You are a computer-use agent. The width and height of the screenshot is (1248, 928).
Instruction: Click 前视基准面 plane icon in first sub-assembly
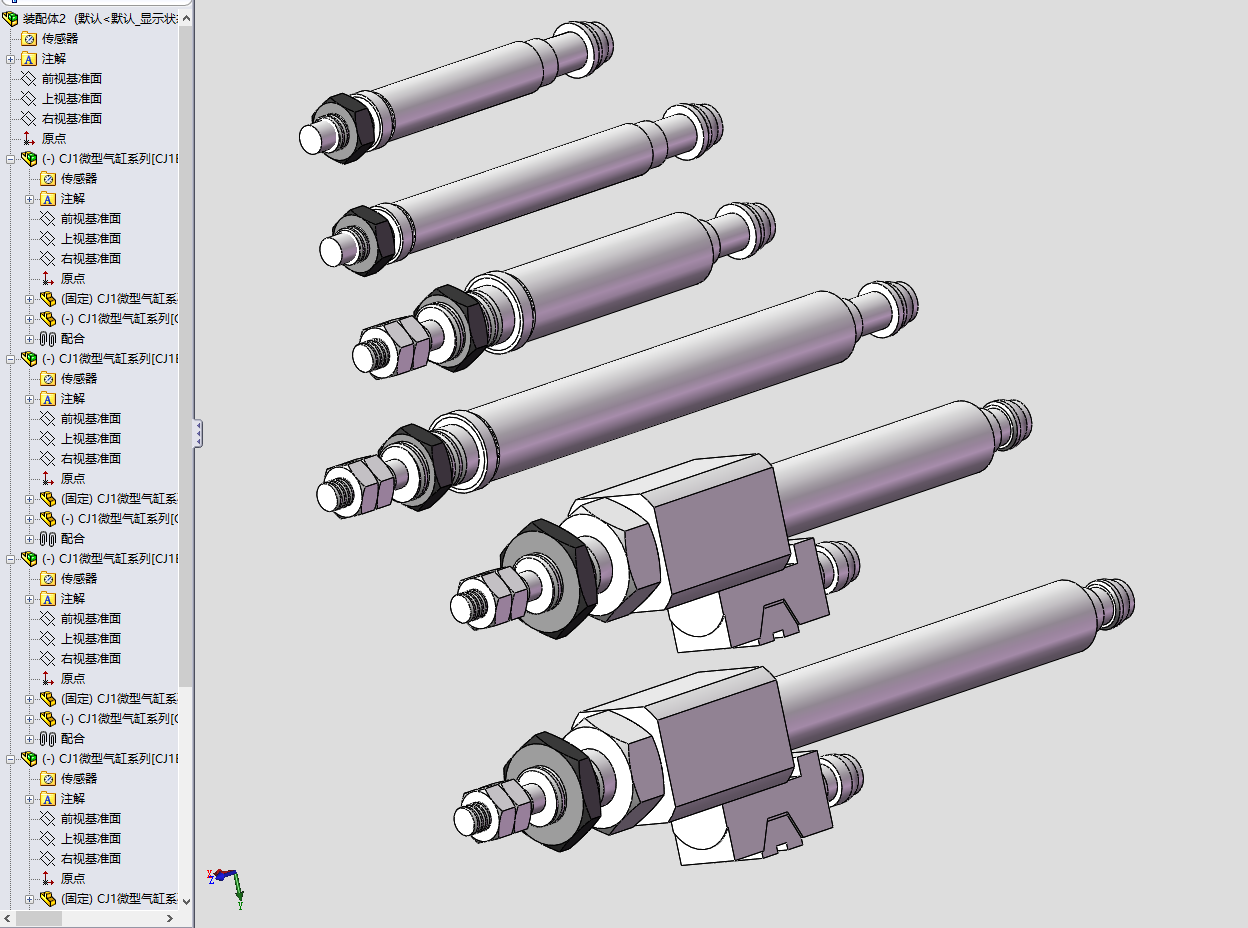pos(47,218)
